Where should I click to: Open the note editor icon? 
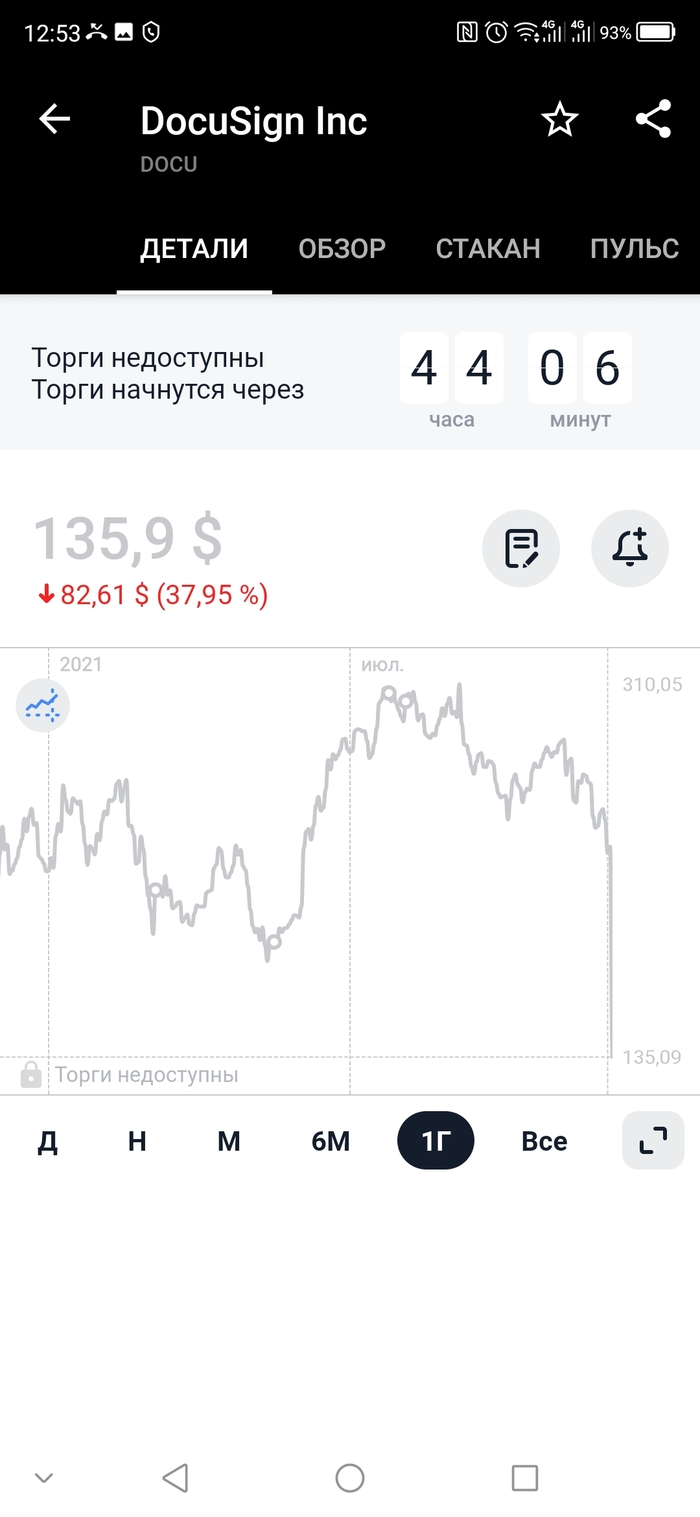(521, 548)
